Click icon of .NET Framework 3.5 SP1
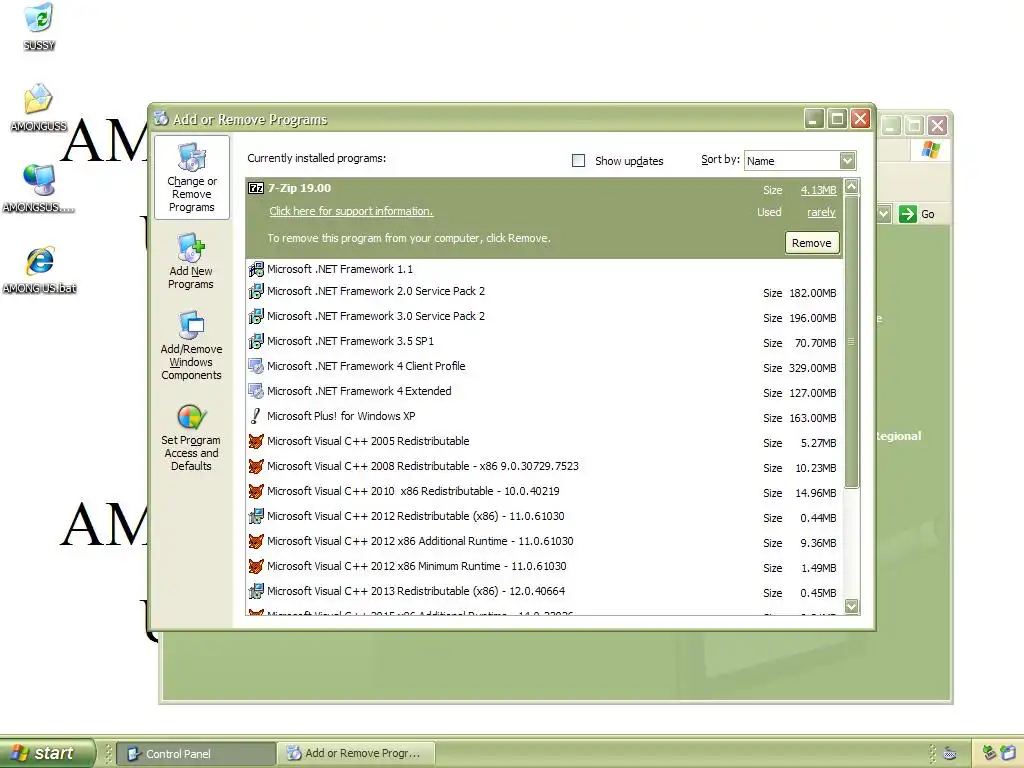The image size is (1024, 768). (x=256, y=342)
